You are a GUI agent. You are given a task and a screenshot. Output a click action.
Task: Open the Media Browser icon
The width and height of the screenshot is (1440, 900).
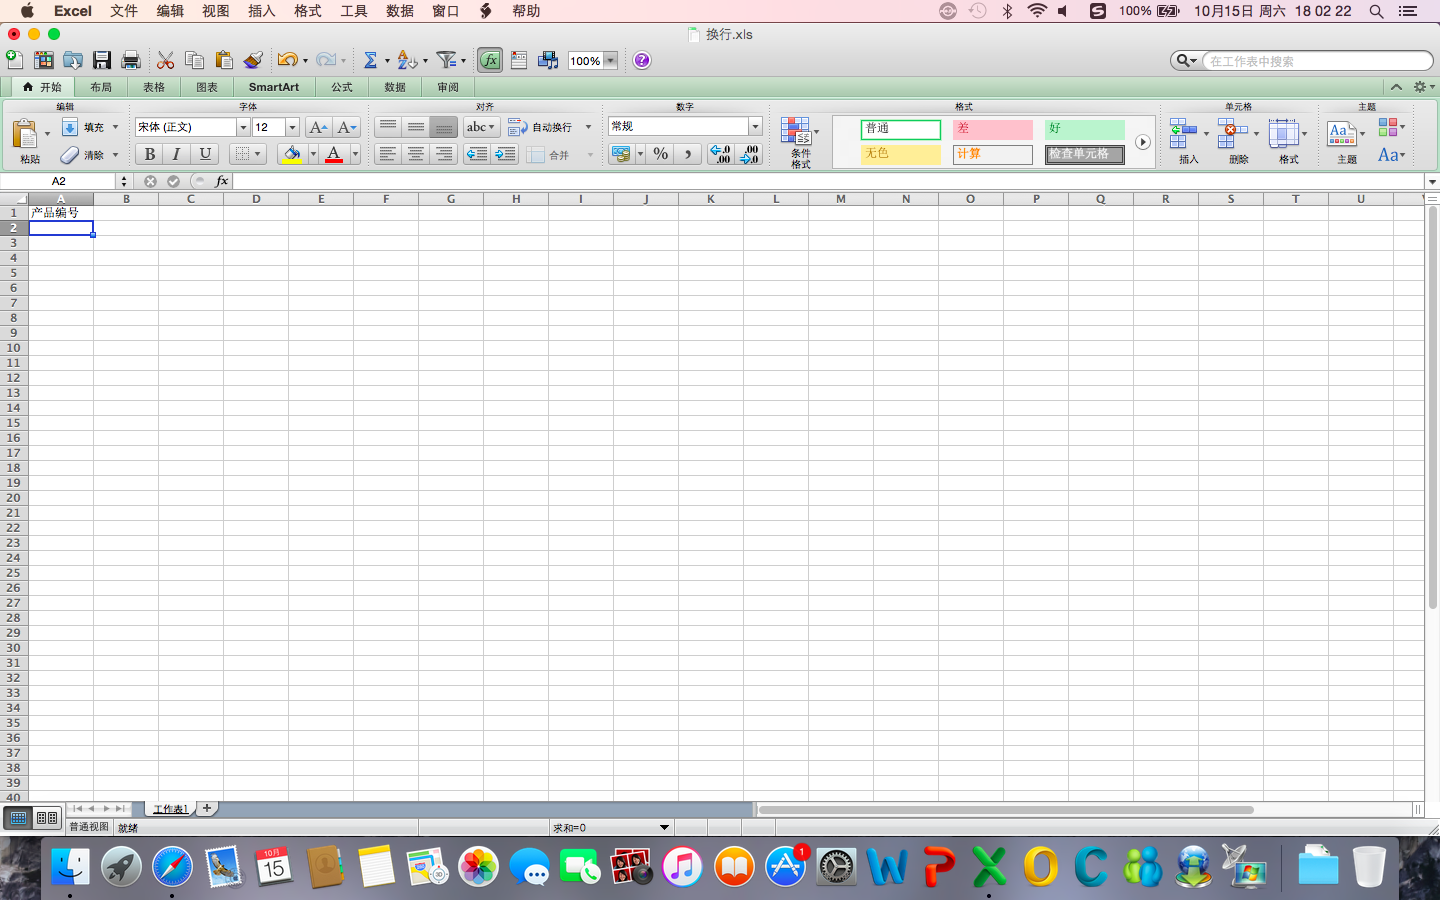click(x=548, y=60)
